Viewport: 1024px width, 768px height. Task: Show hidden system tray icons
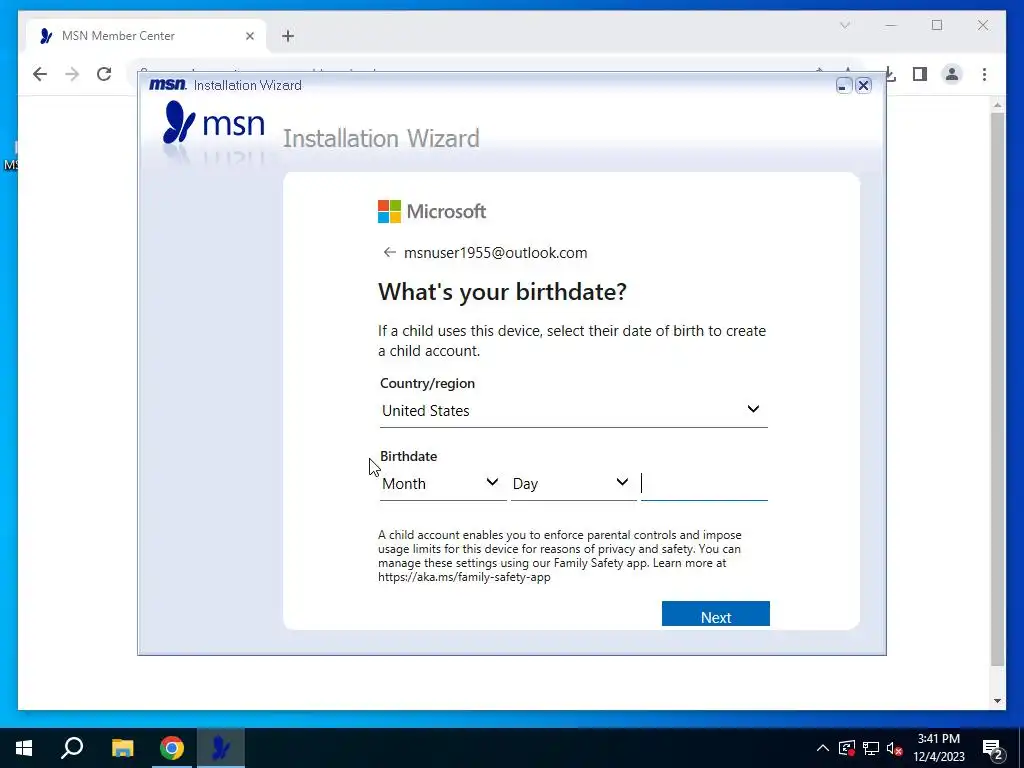tap(823, 748)
